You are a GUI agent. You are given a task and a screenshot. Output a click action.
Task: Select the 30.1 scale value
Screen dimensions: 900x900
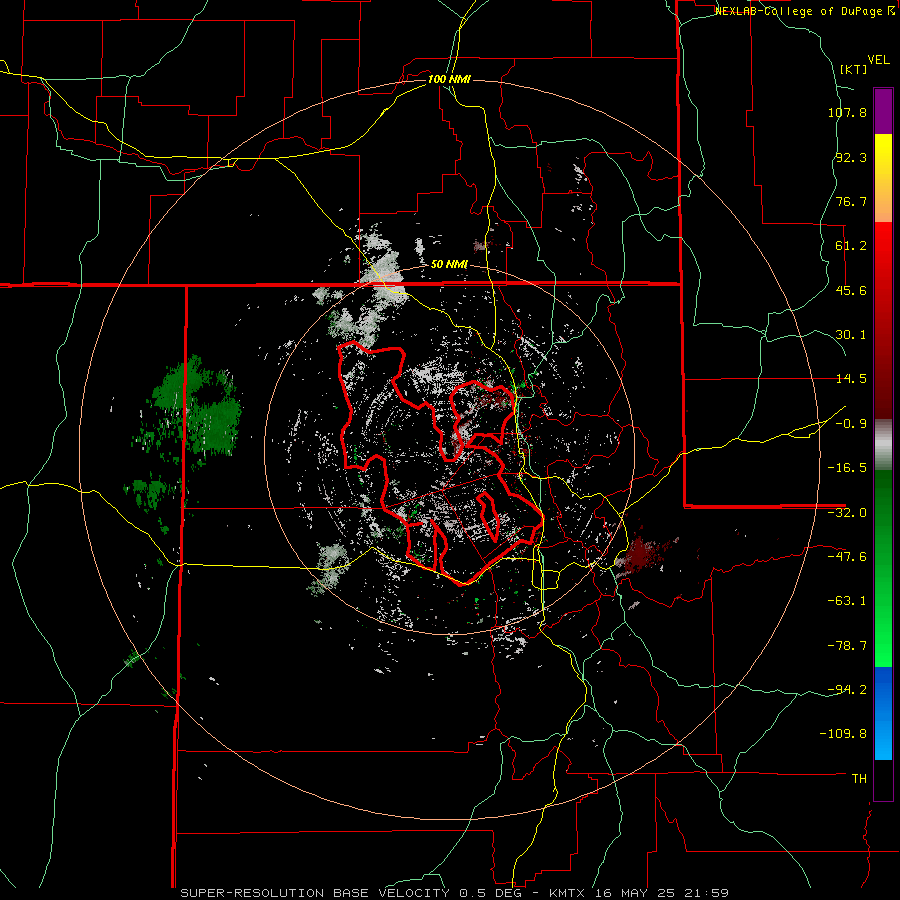(851, 335)
